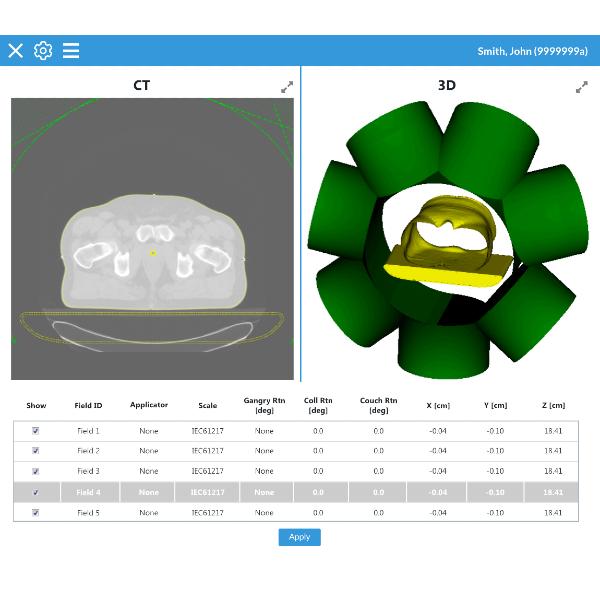The height and width of the screenshot is (600, 600).
Task: Click Field 3 Applicator None cell
Action: [149, 471]
